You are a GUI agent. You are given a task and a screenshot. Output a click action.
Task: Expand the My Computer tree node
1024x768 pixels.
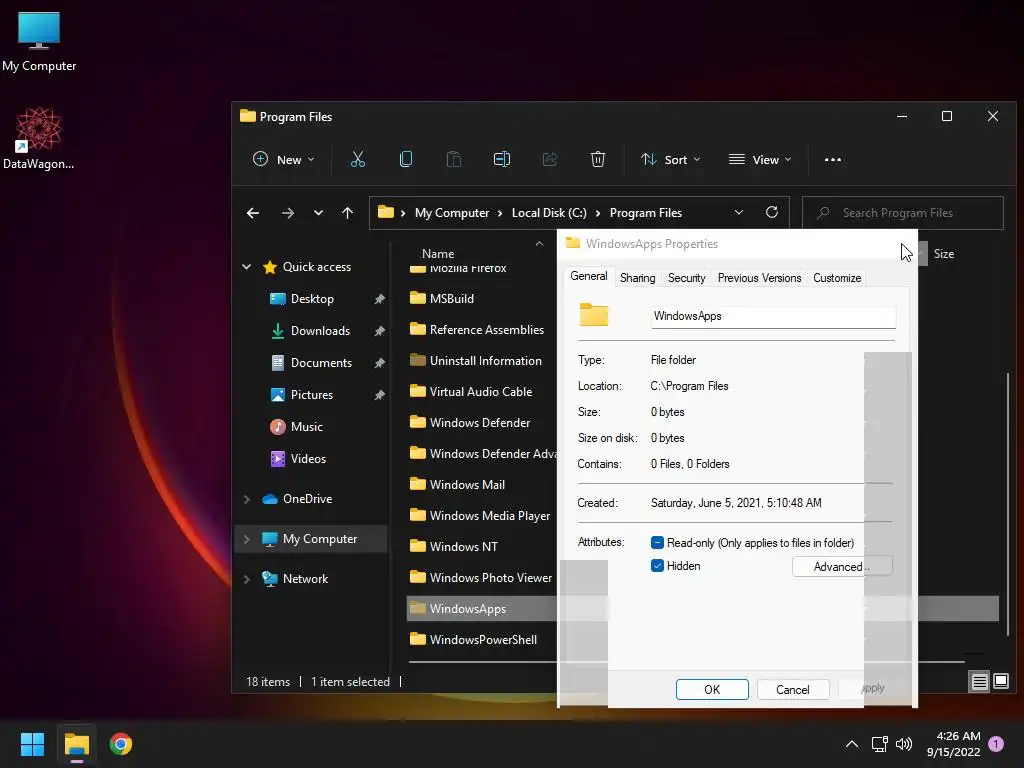pyautogui.click(x=247, y=539)
